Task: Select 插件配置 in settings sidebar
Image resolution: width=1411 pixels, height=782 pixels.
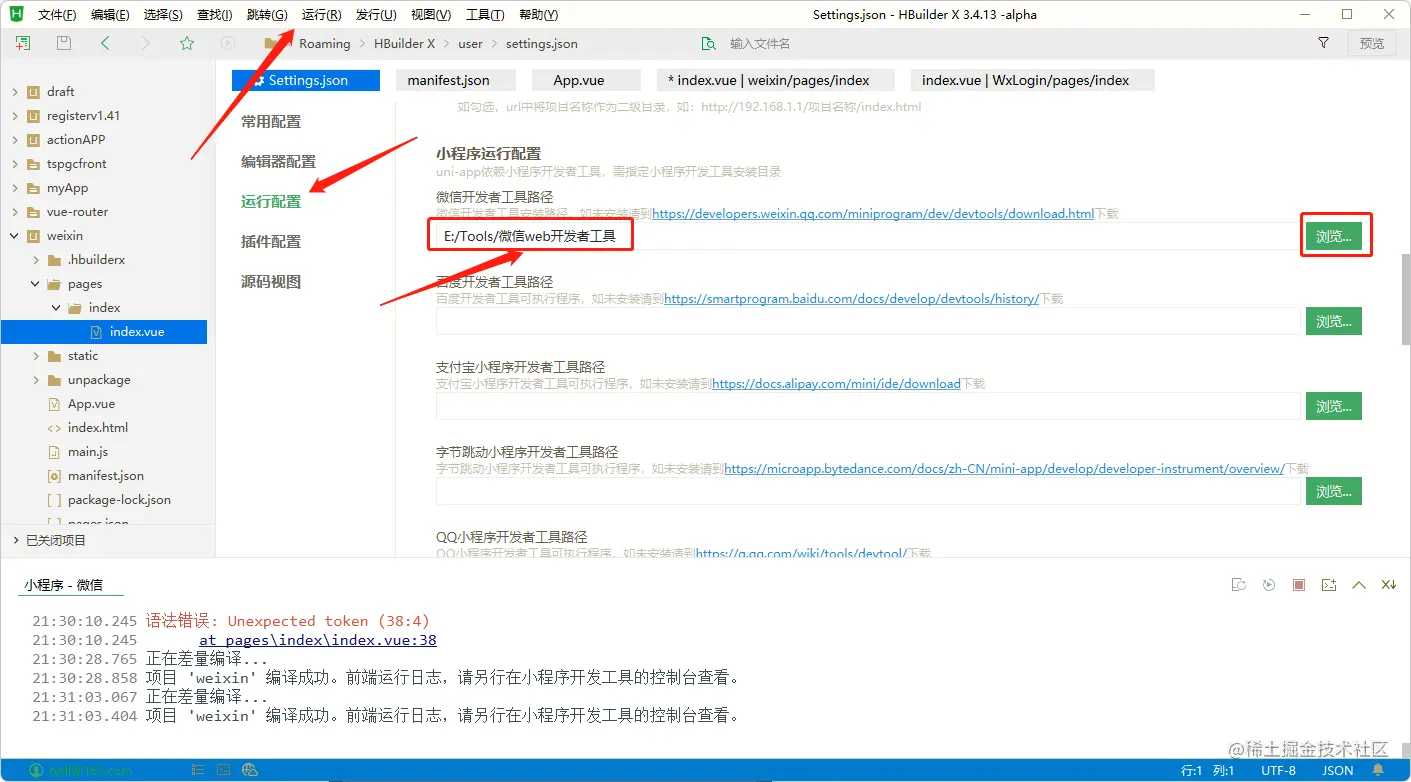Action: (271, 242)
